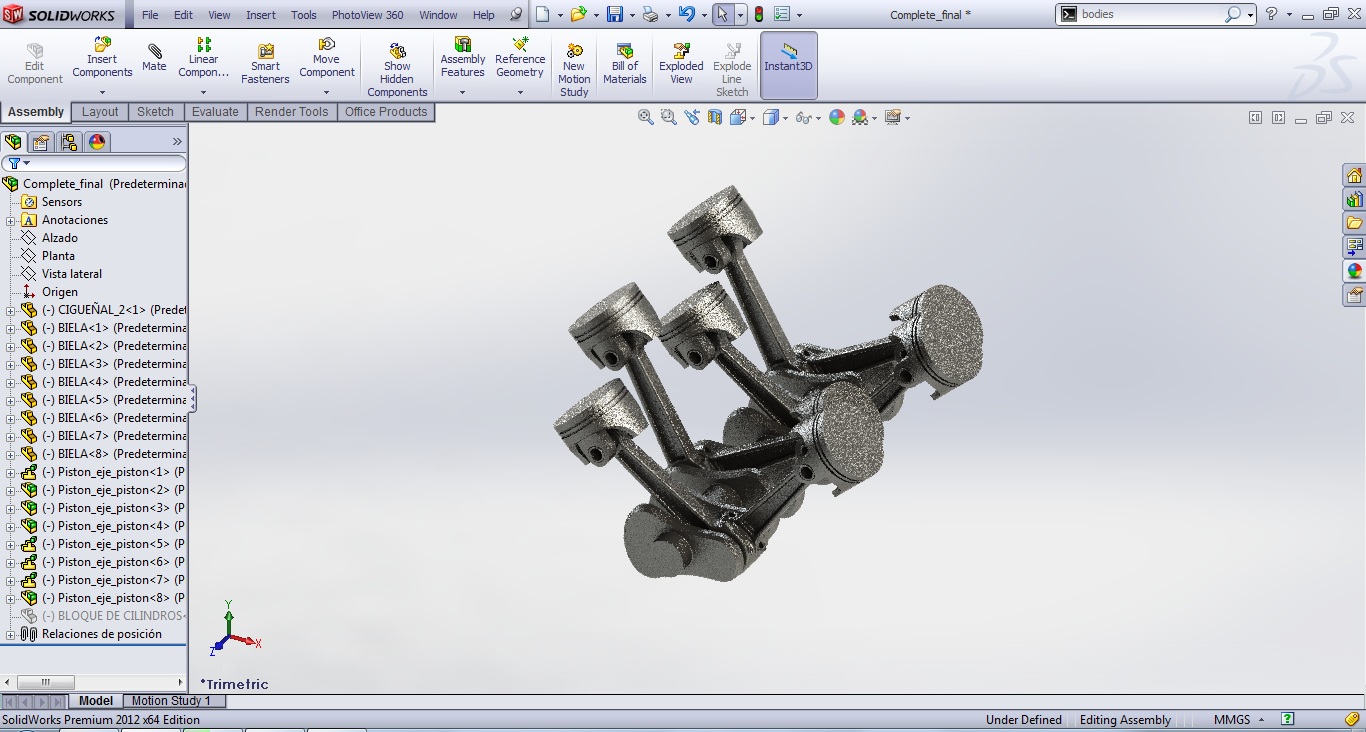Viewport: 1366px width, 732px height.
Task: Expand the BIELA<1> component
Action: pyautogui.click(x=10, y=329)
